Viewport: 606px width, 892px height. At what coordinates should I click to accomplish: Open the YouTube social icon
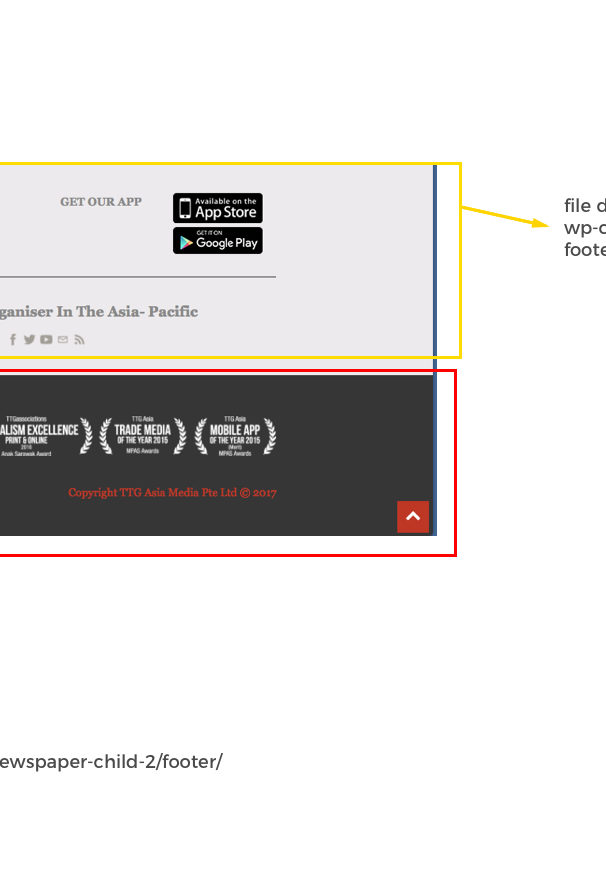[46, 340]
